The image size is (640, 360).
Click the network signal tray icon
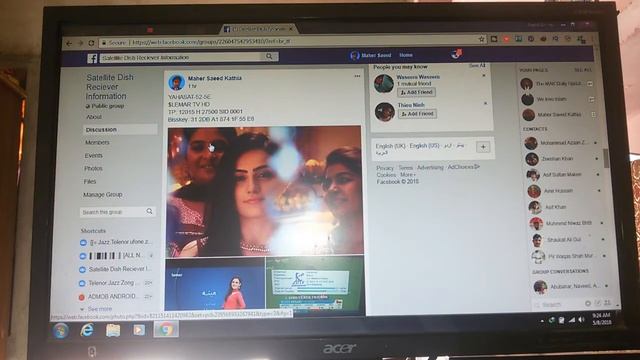click(572, 320)
